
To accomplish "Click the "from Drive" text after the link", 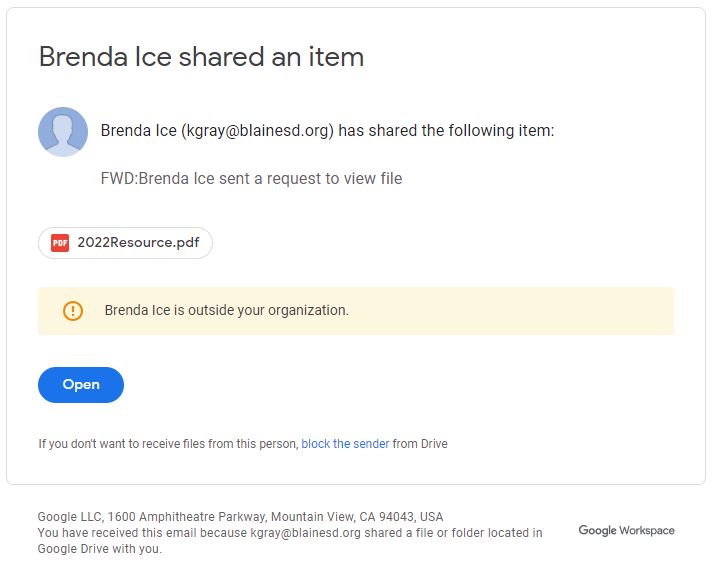I will (420, 444).
